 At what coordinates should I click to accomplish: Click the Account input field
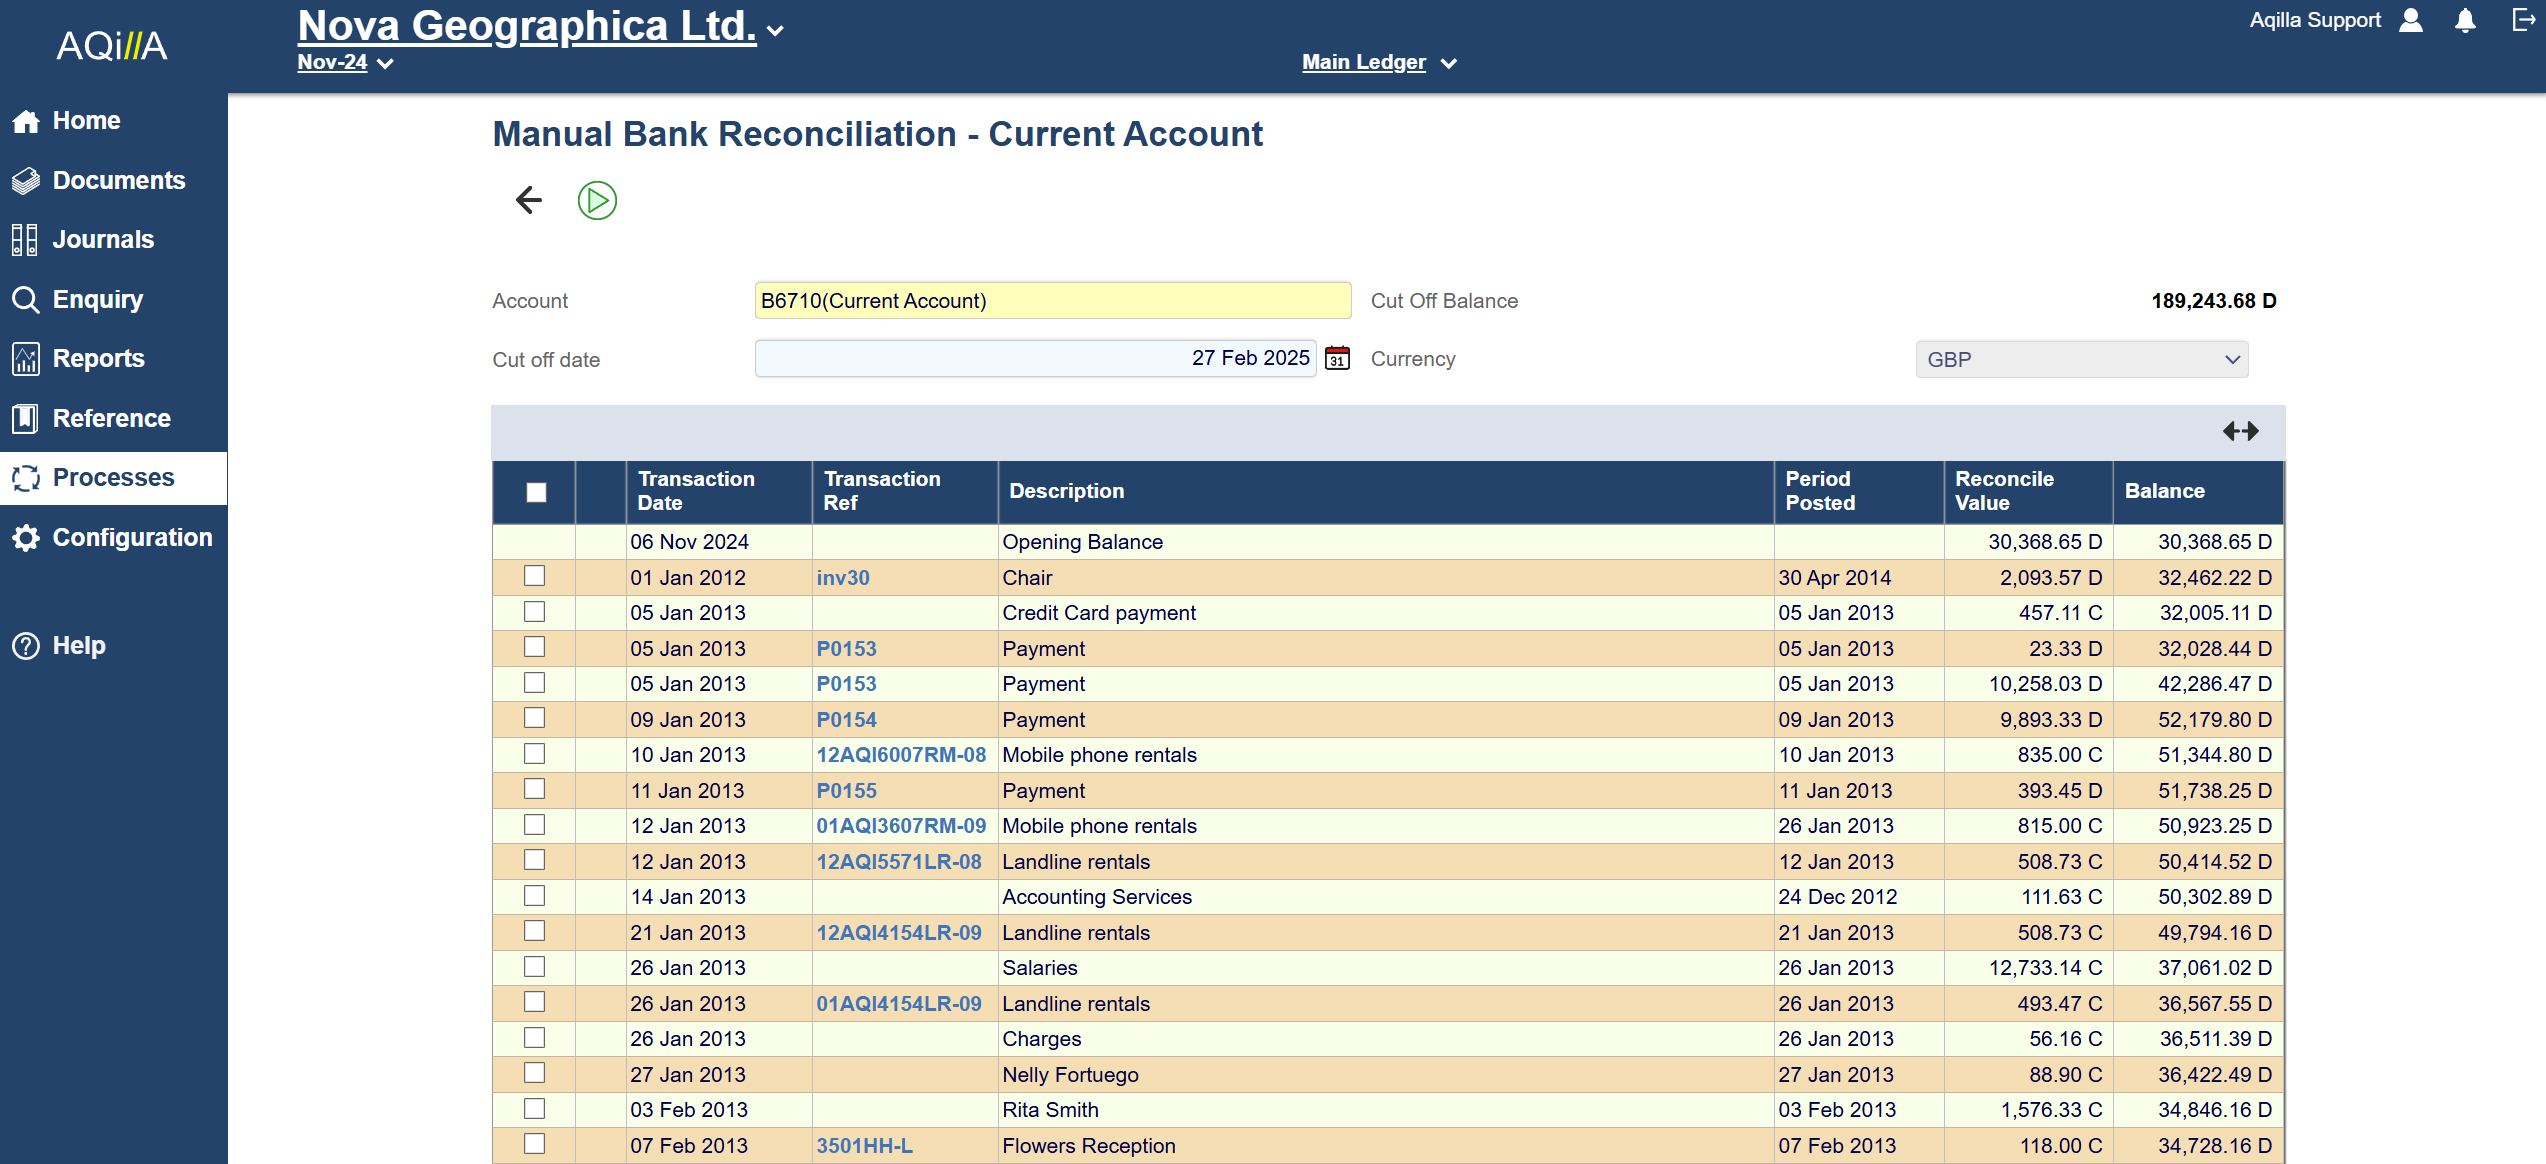coord(1052,301)
